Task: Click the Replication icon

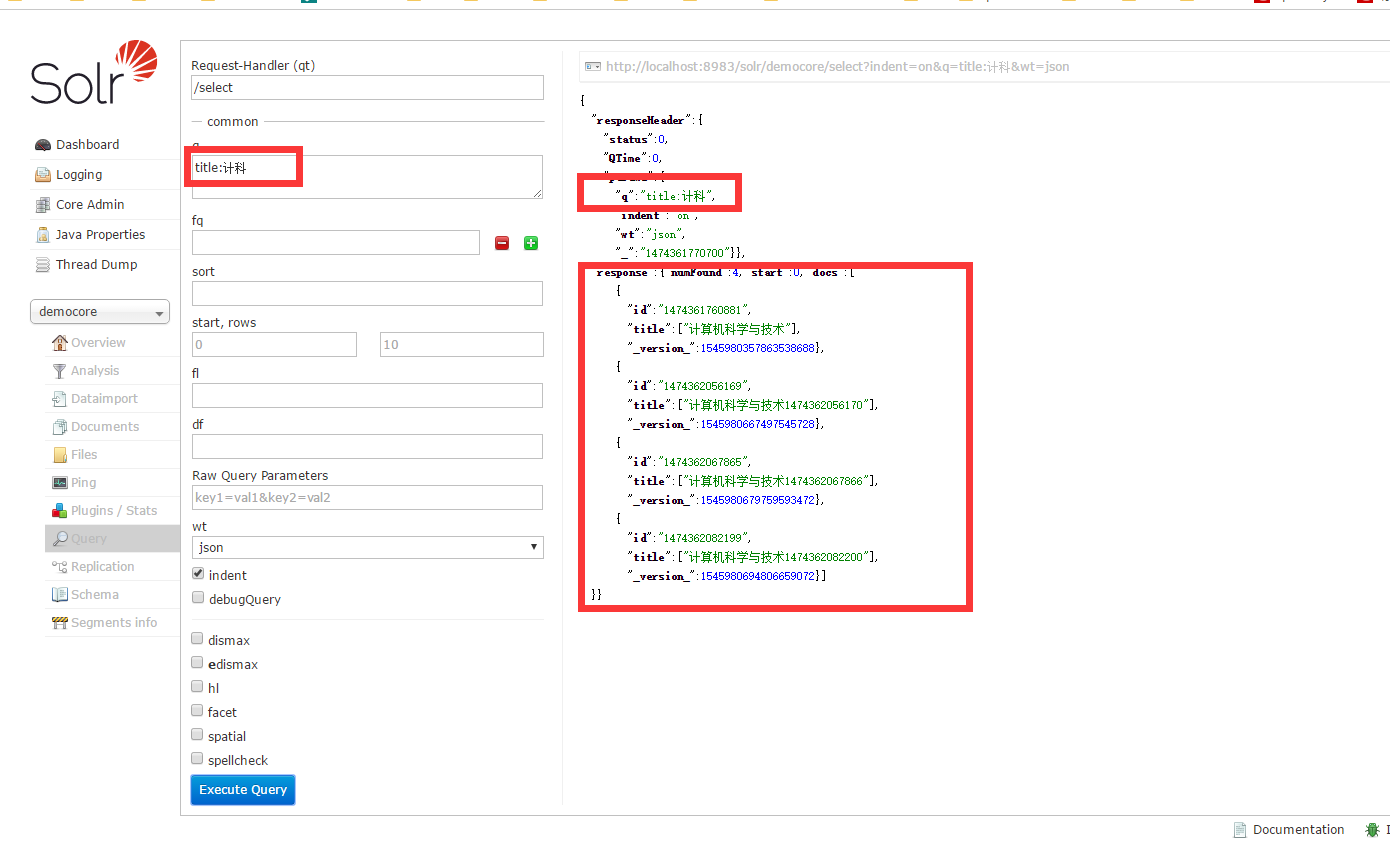Action: 60,567
